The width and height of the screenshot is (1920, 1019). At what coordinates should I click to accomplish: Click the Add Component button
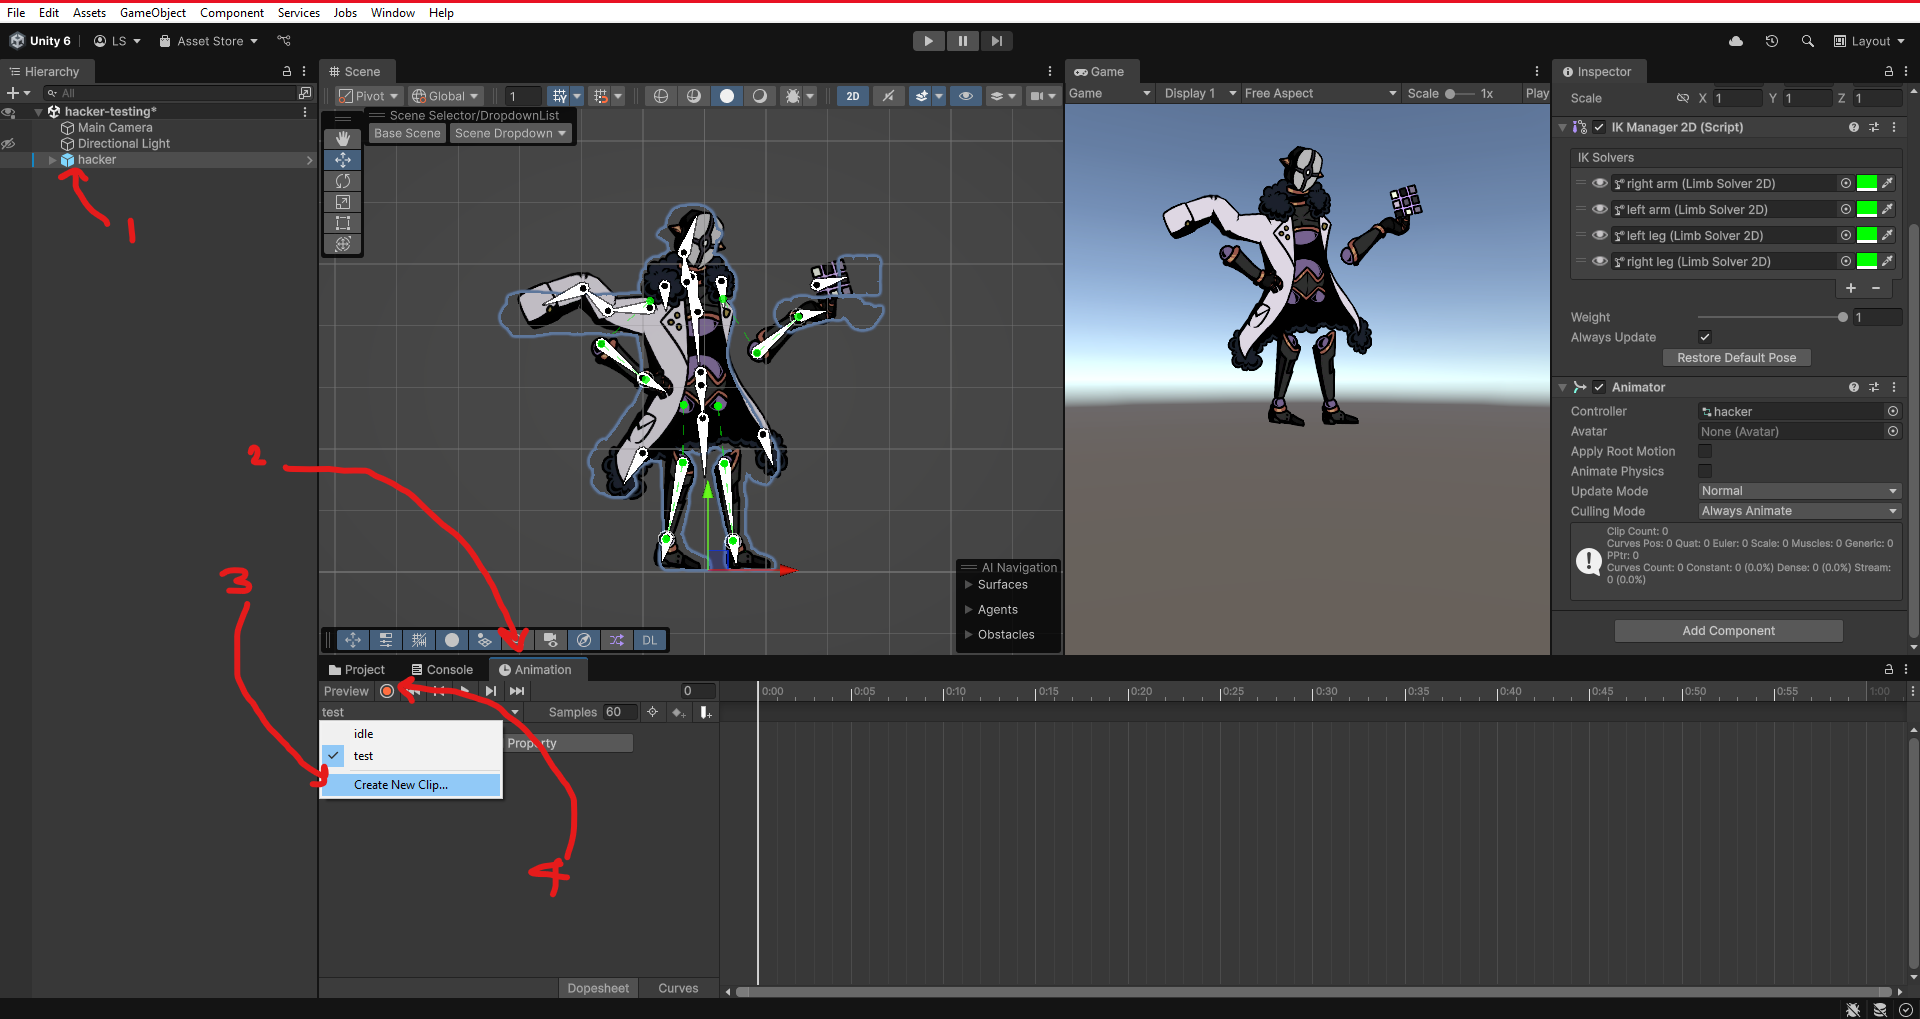(1728, 631)
